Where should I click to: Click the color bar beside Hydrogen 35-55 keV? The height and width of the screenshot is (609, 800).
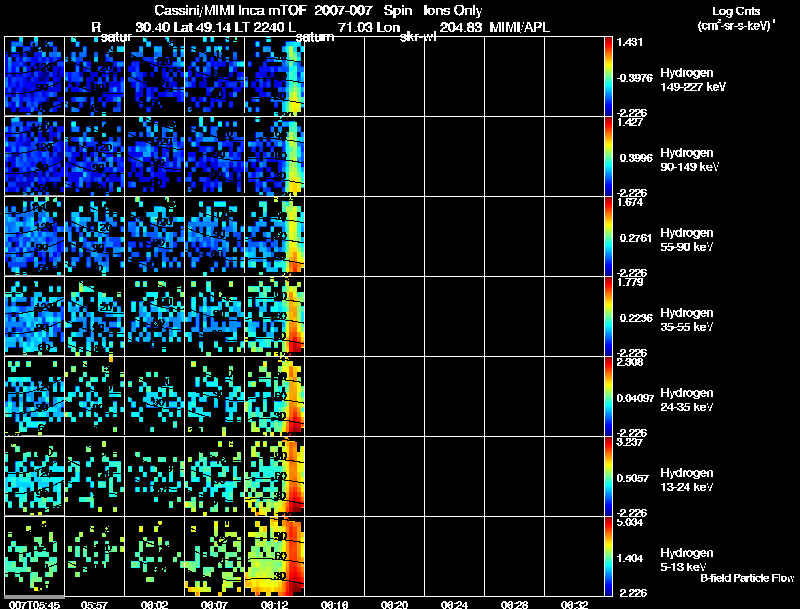[x=610, y=317]
